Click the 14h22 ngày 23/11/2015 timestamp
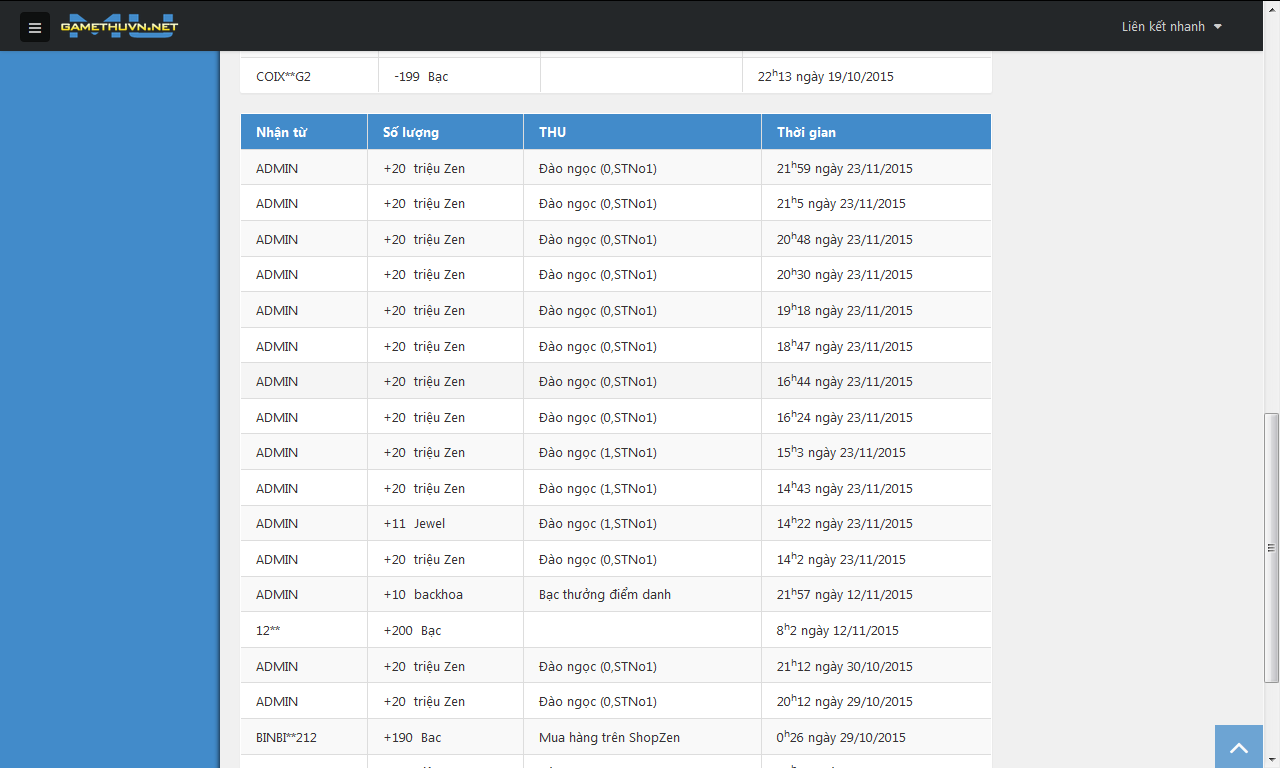Viewport: 1280px width, 768px height. pyautogui.click(x=845, y=524)
